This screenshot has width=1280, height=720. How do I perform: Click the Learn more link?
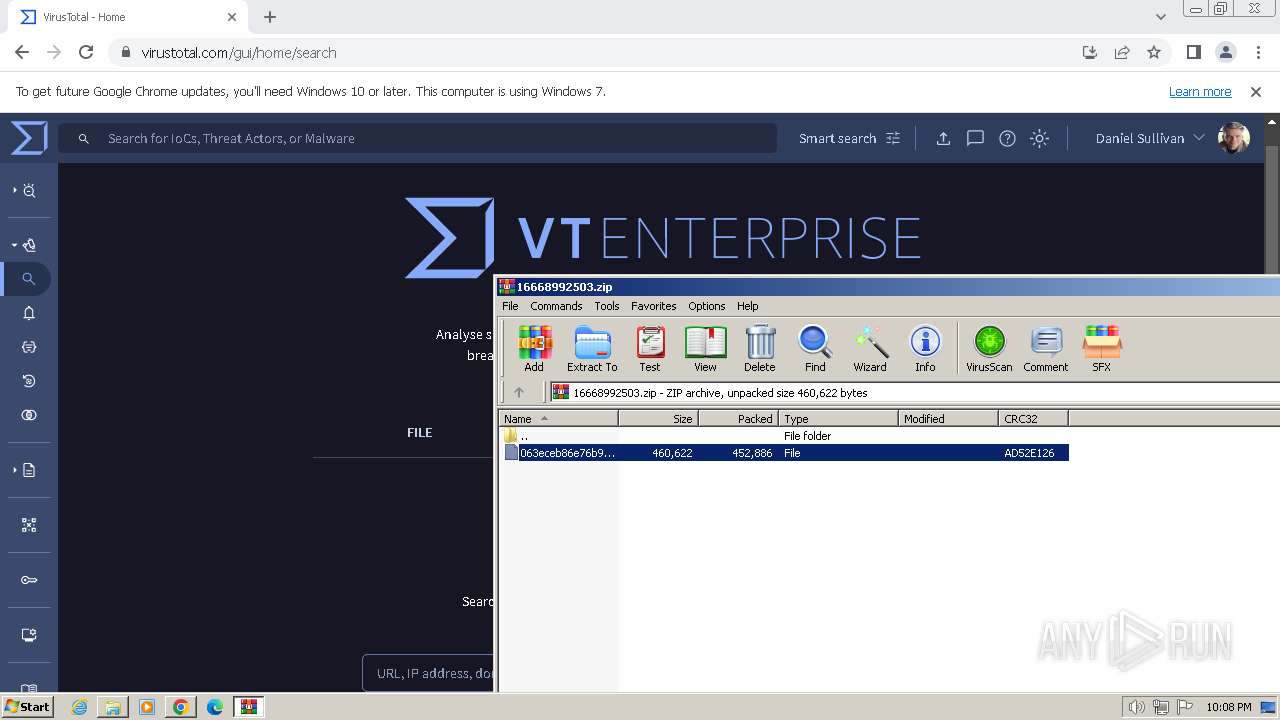click(1200, 91)
